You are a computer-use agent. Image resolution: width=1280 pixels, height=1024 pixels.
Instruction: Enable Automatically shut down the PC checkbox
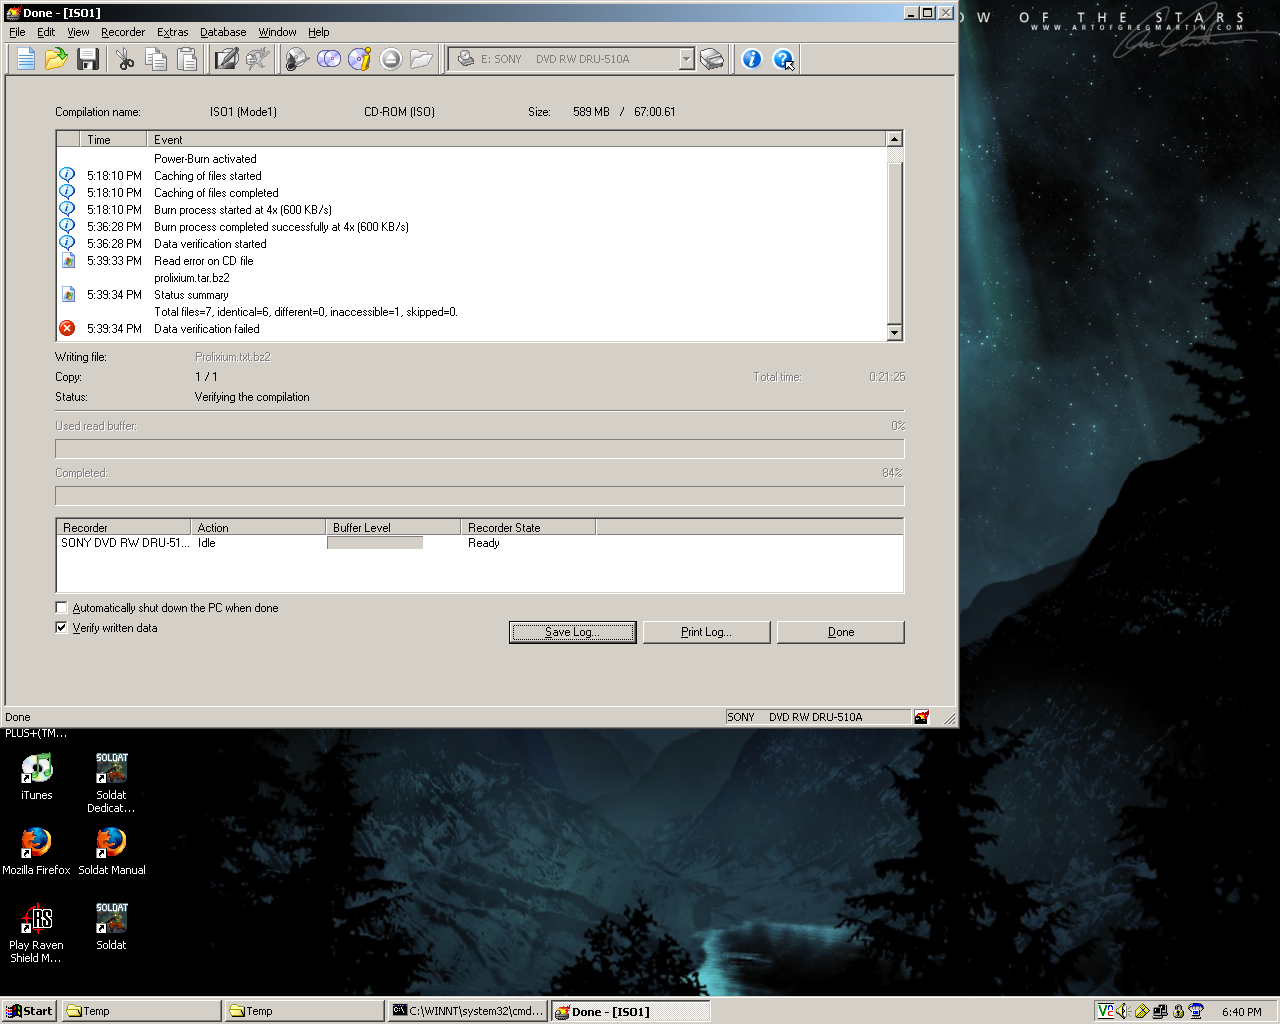[x=61, y=607]
